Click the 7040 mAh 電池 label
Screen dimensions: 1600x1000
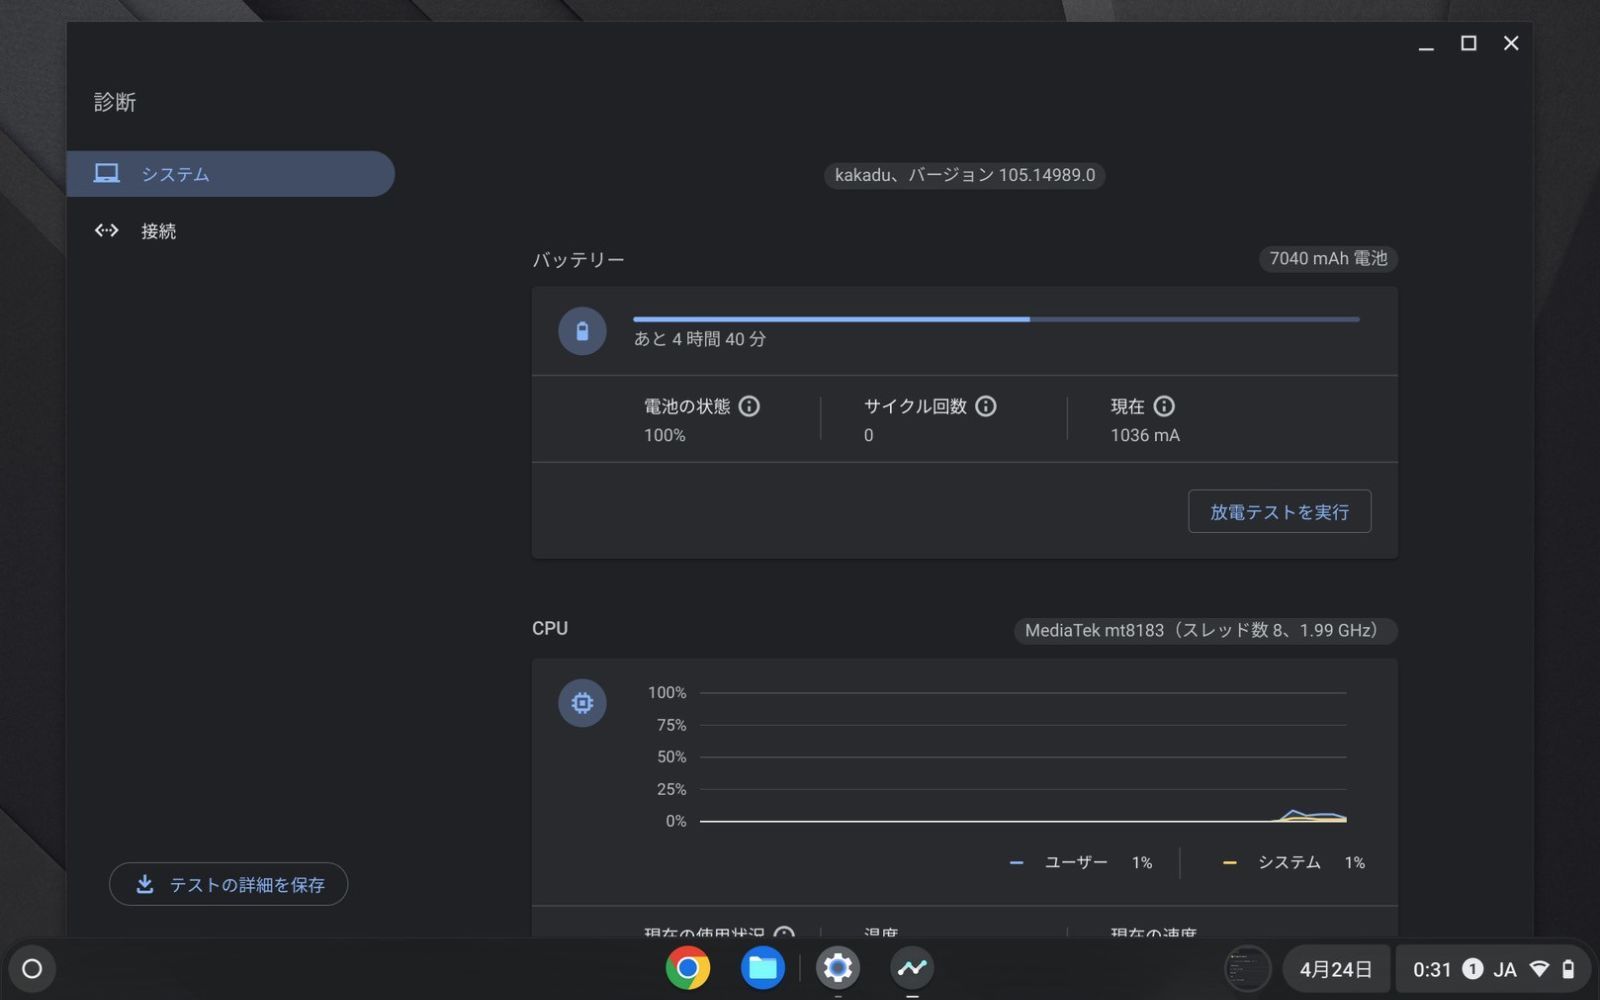(1328, 258)
